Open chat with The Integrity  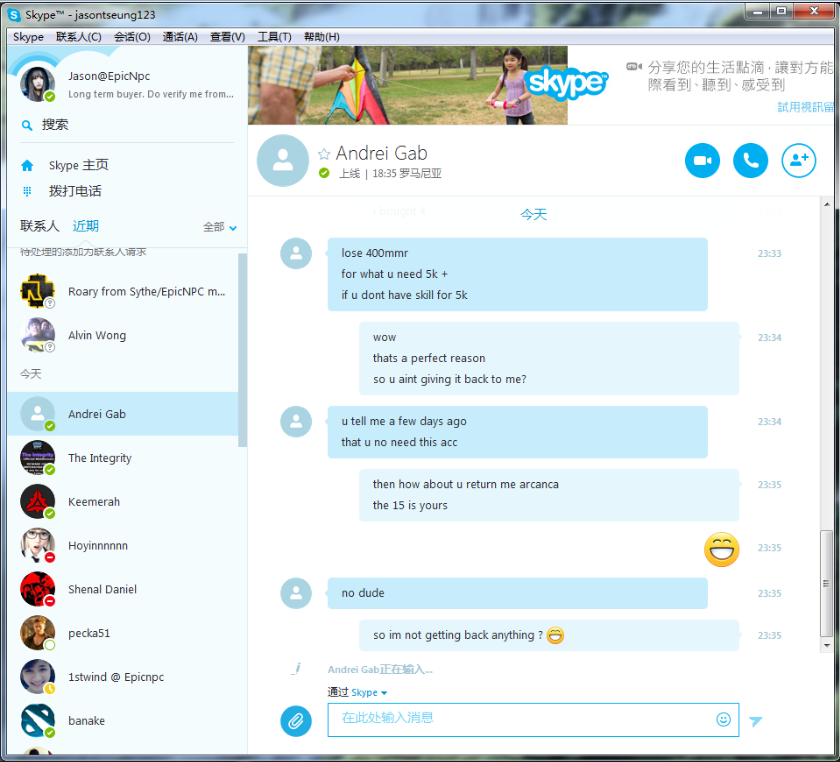123,458
